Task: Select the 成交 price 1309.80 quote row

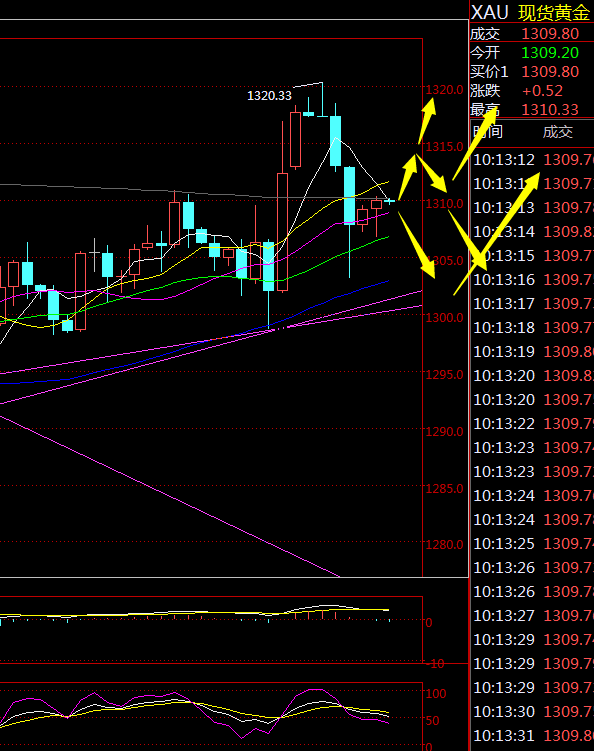Action: (531, 34)
